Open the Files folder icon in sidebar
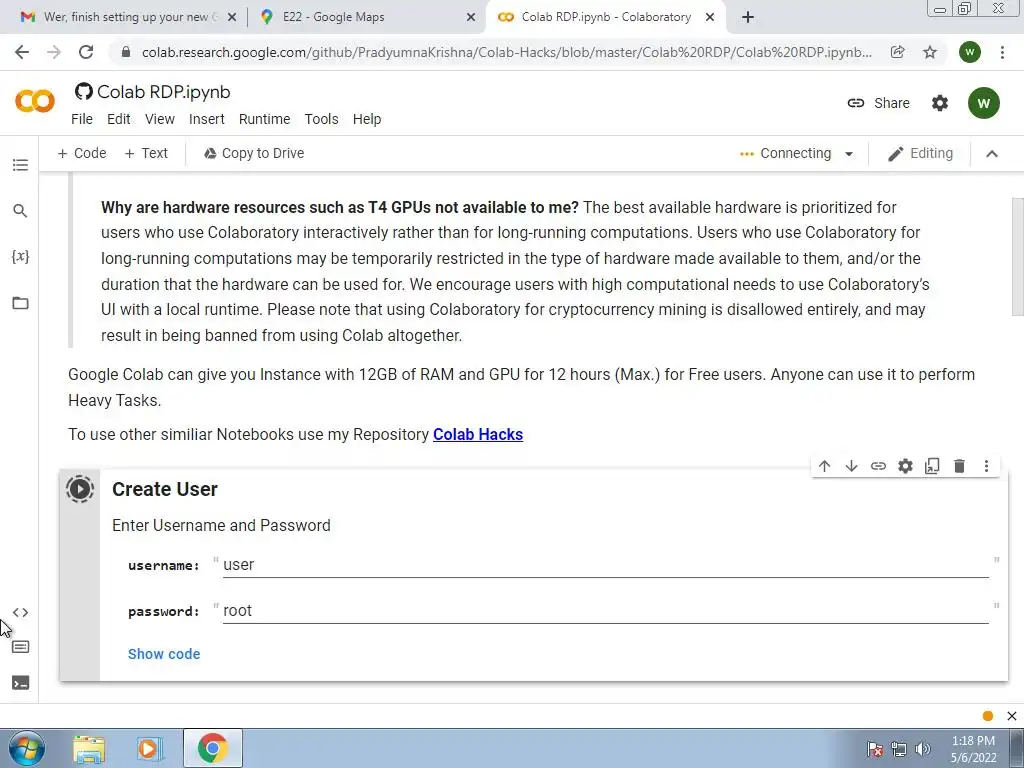1024x768 pixels. (20, 303)
